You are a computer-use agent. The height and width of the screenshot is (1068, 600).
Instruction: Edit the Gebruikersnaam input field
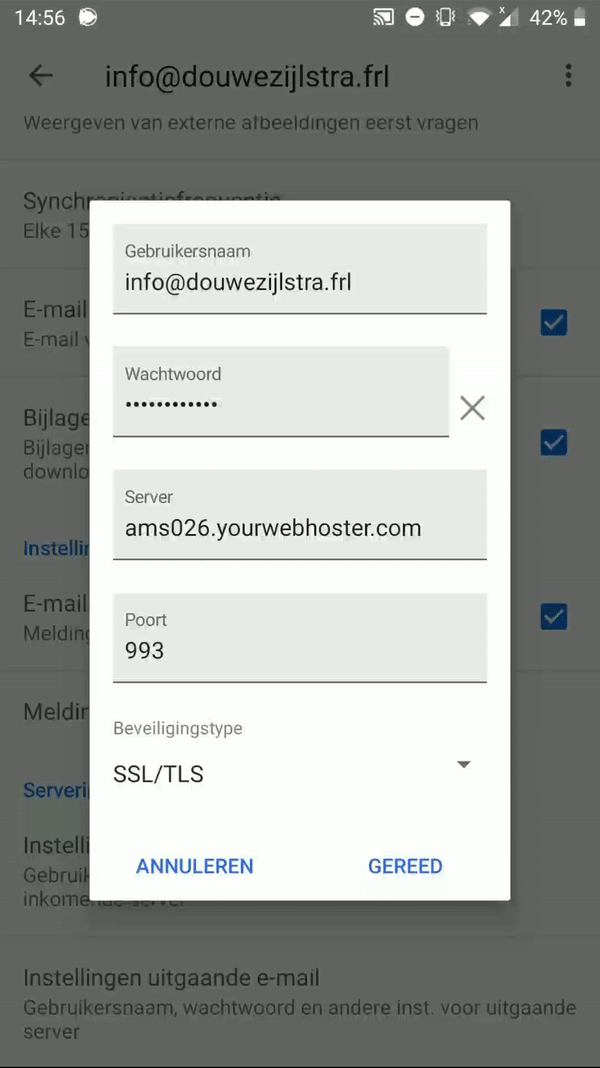300,269
